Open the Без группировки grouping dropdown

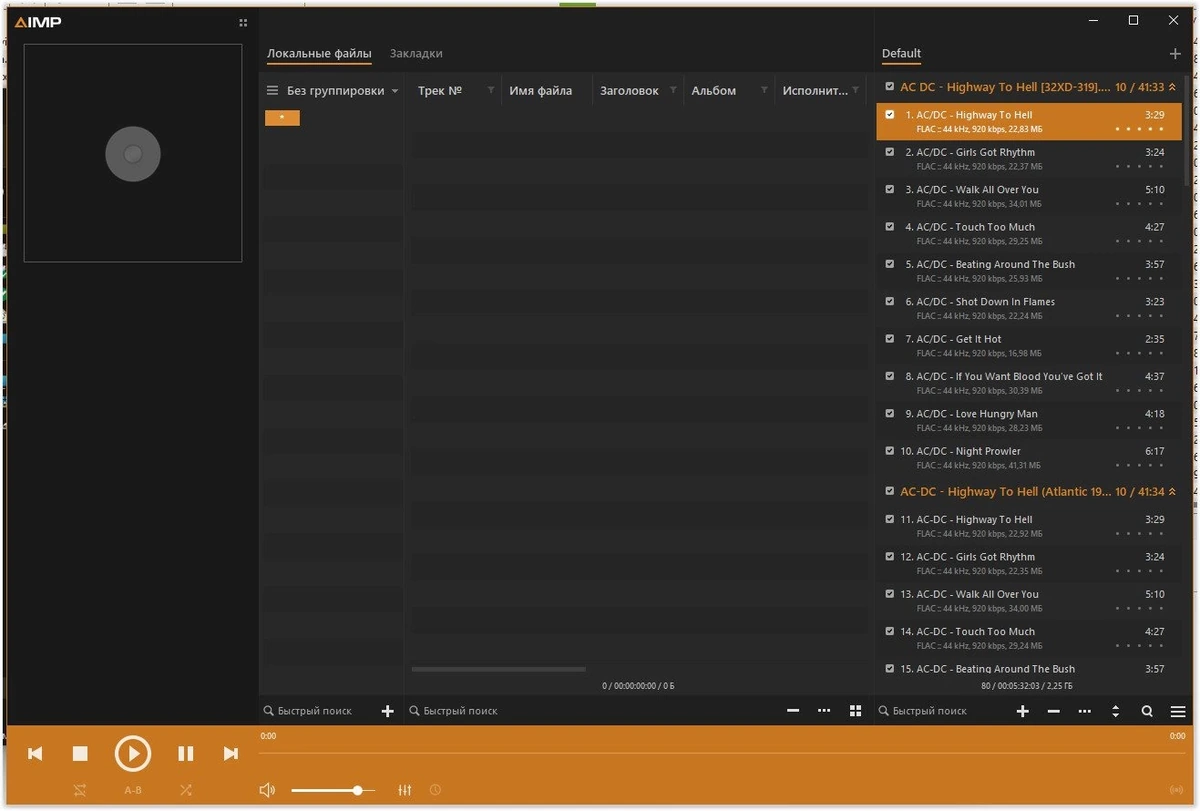point(343,91)
